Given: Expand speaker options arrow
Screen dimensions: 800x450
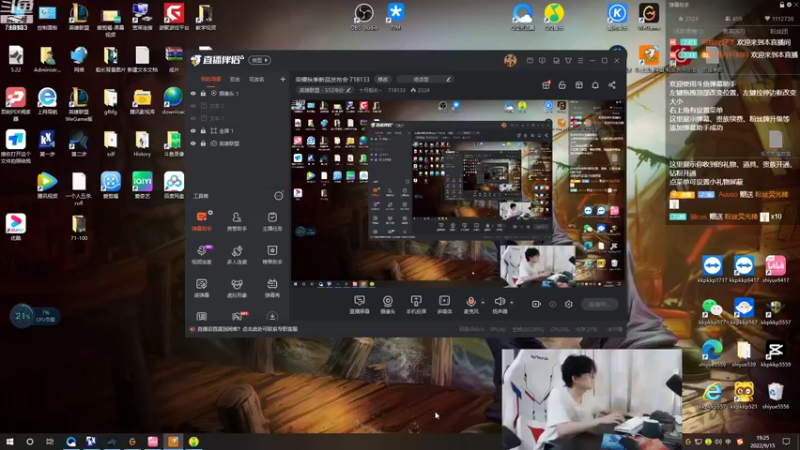Looking at the screenshot, I should (512, 303).
